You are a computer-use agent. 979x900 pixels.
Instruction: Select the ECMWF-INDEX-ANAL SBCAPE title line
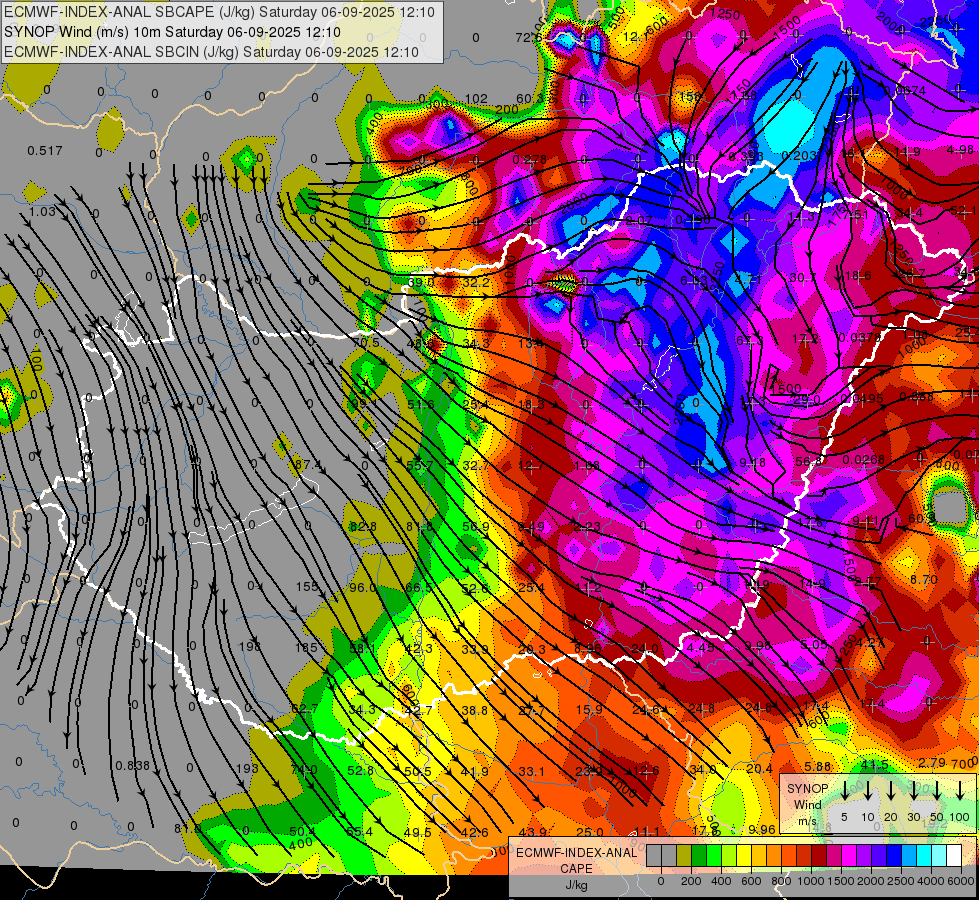point(219,12)
